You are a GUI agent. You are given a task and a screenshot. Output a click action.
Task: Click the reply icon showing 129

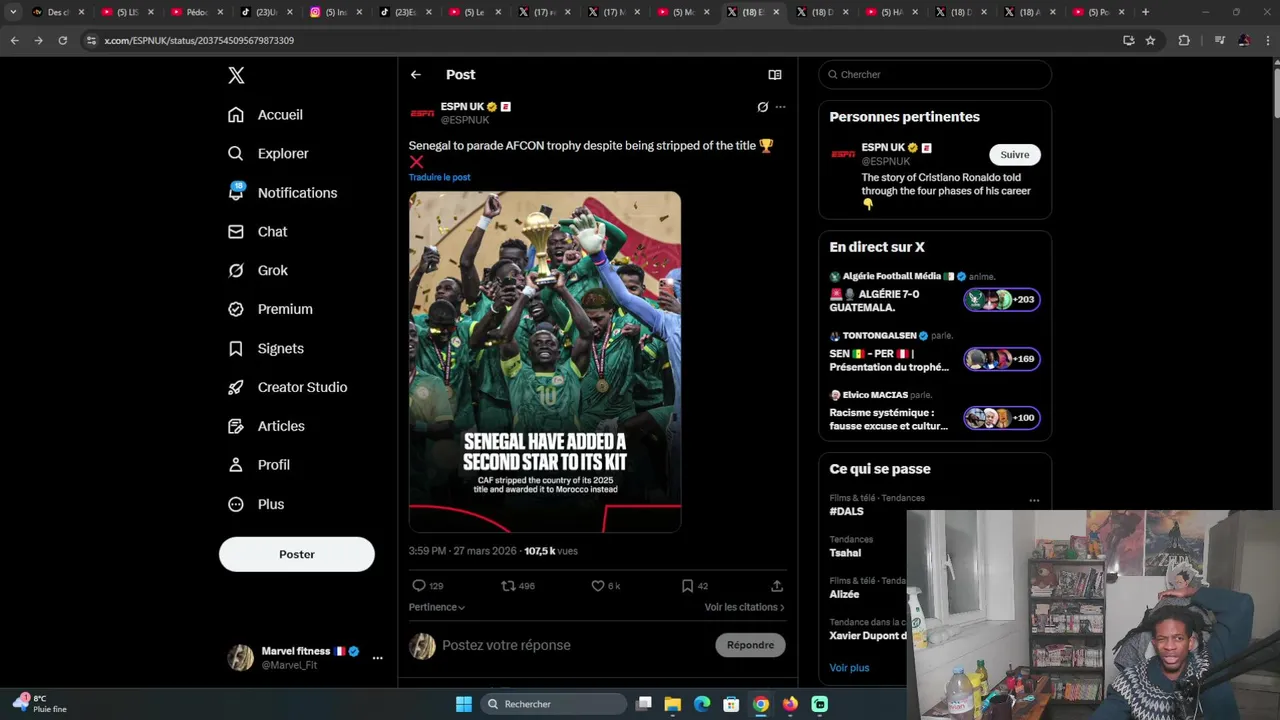(x=419, y=586)
